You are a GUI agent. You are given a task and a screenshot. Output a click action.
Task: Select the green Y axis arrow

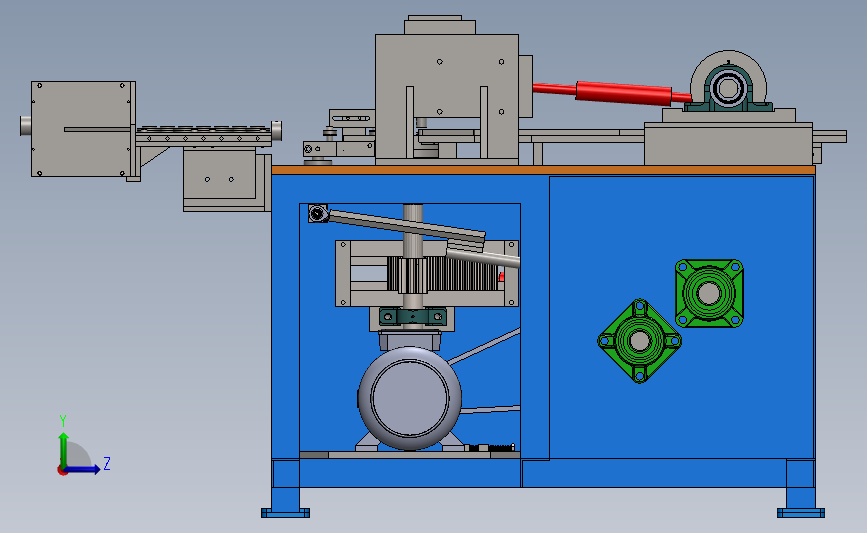coord(64,449)
